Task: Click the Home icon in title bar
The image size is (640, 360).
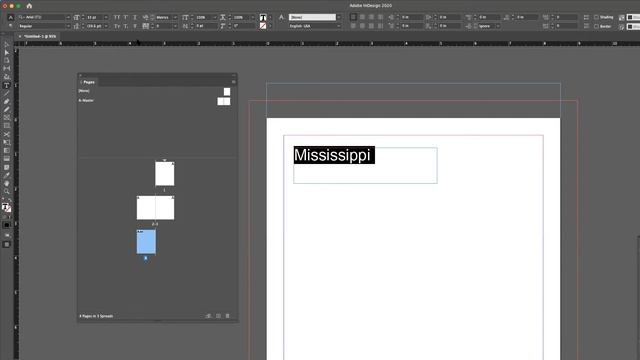Action: point(29,6)
